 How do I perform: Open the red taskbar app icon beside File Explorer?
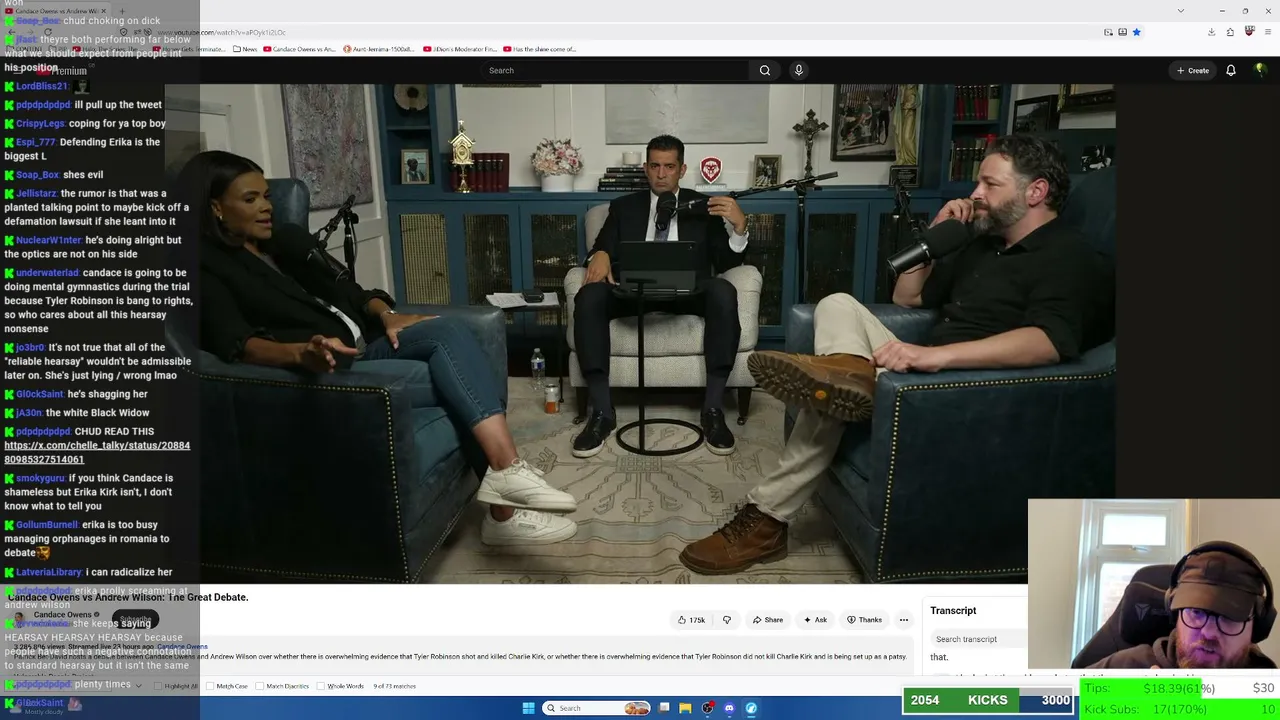pos(707,708)
